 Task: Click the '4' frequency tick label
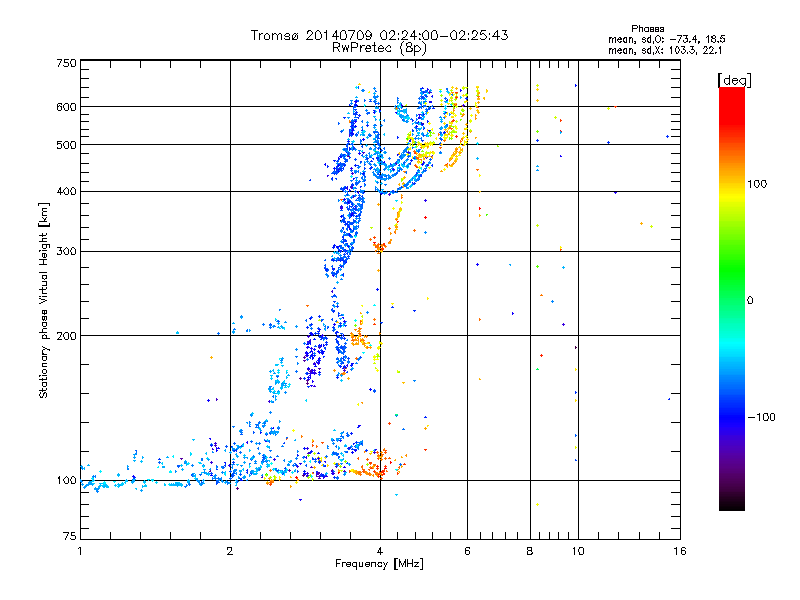(x=380, y=551)
